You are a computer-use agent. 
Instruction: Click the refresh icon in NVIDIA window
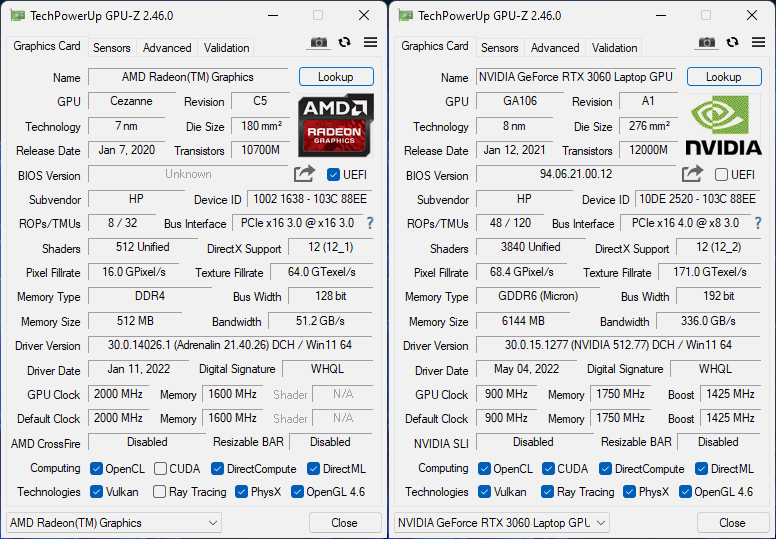[733, 42]
